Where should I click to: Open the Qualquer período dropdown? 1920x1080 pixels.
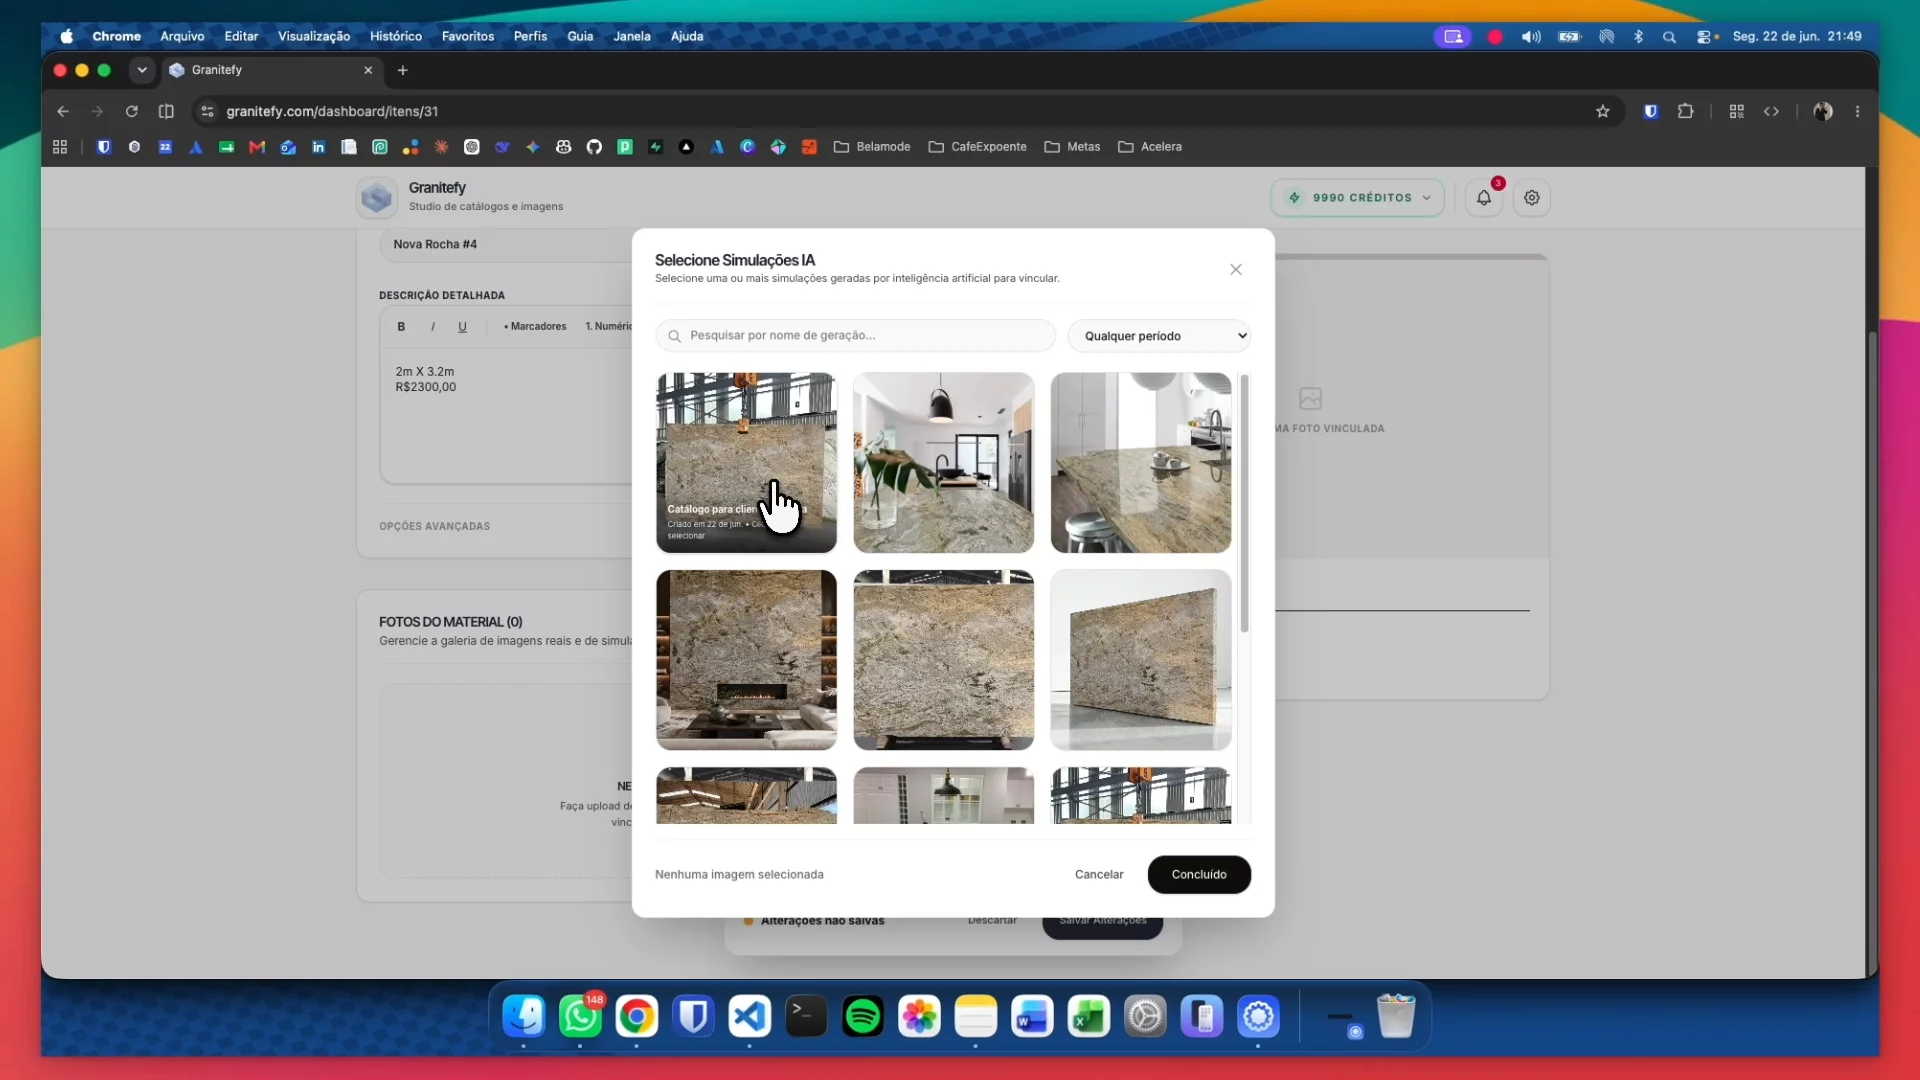point(1159,336)
